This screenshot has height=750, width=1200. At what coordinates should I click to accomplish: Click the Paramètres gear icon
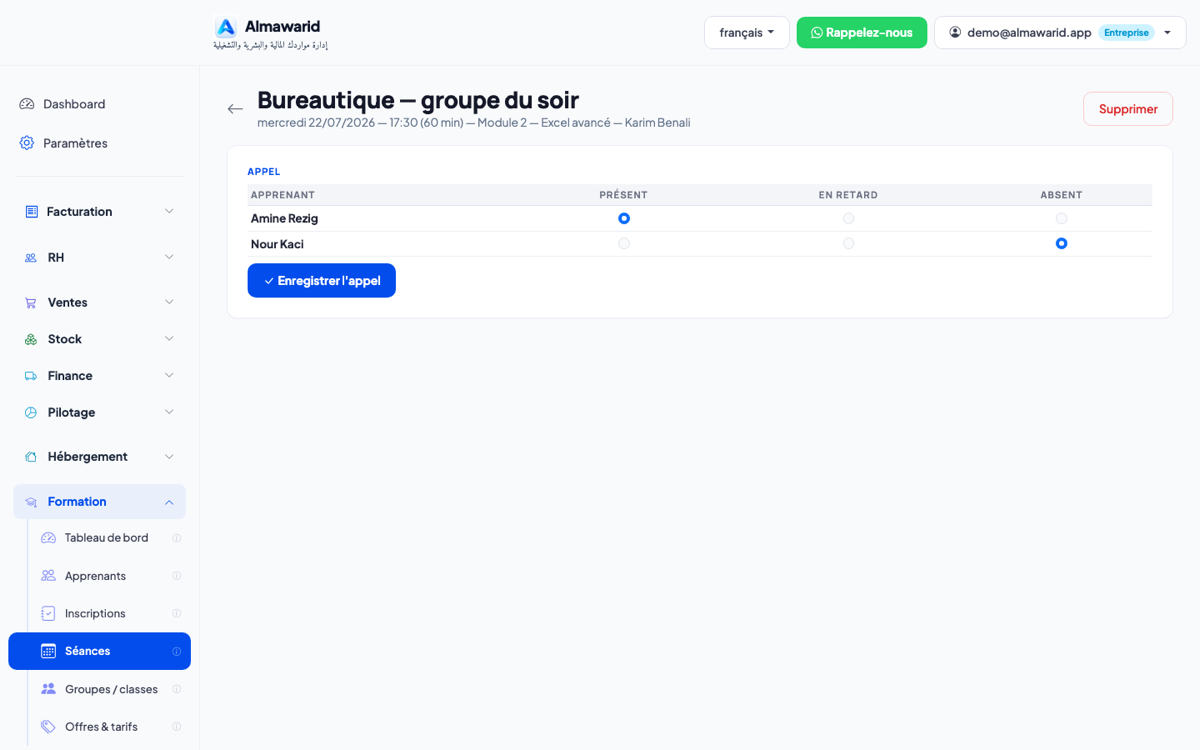[x=27, y=143]
